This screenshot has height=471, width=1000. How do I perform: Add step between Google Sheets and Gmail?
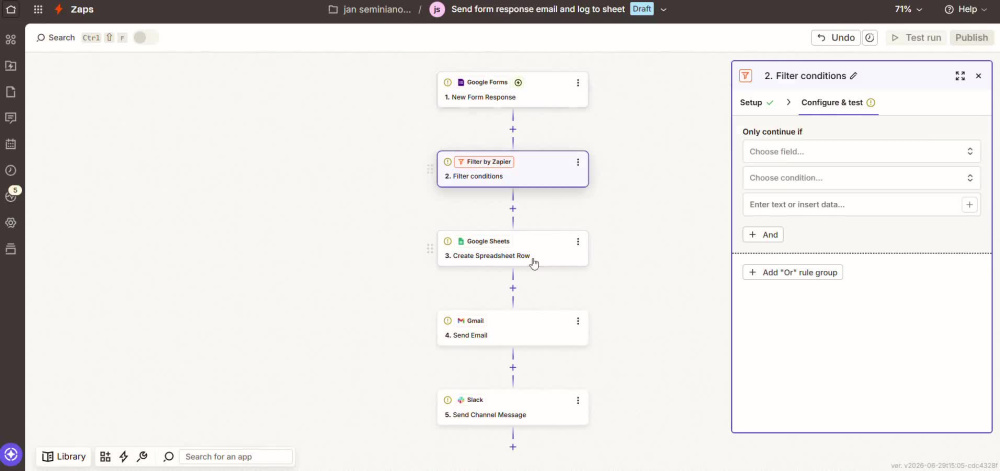pos(513,288)
